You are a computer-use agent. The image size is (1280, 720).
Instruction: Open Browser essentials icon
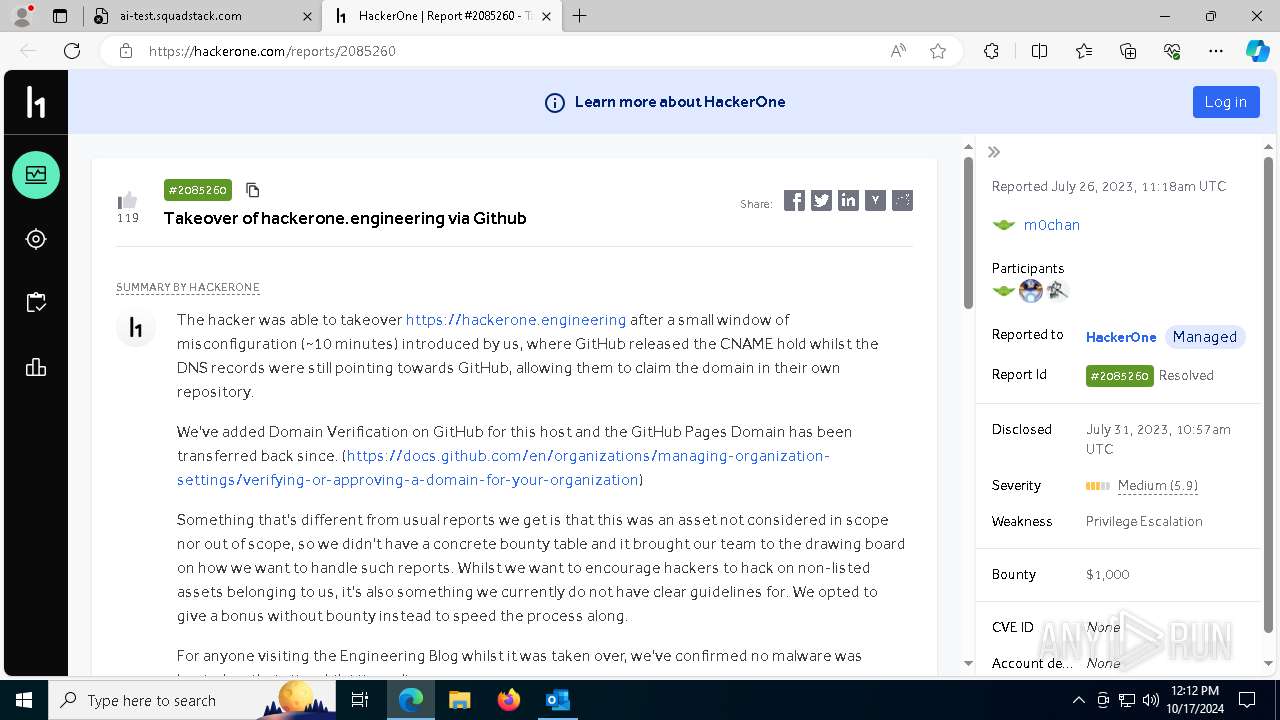1172,51
